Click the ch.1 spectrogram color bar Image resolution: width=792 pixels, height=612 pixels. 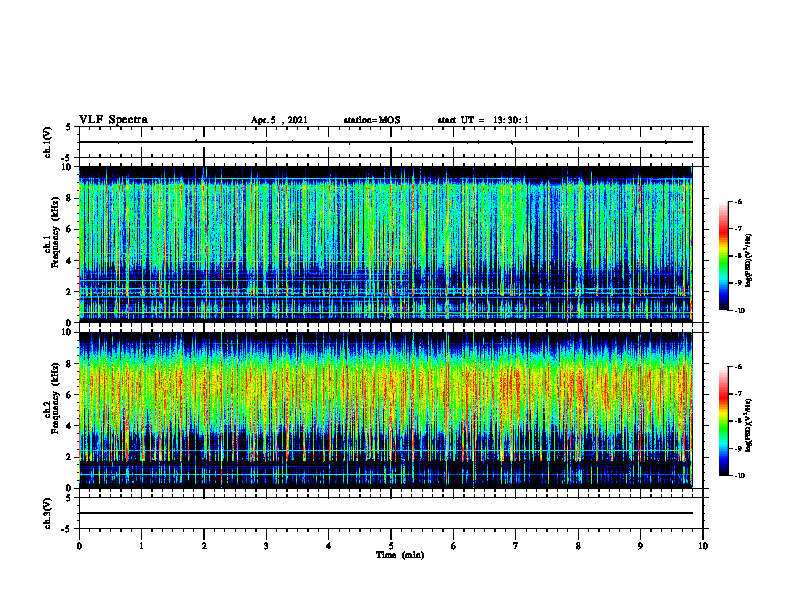[x=723, y=256]
